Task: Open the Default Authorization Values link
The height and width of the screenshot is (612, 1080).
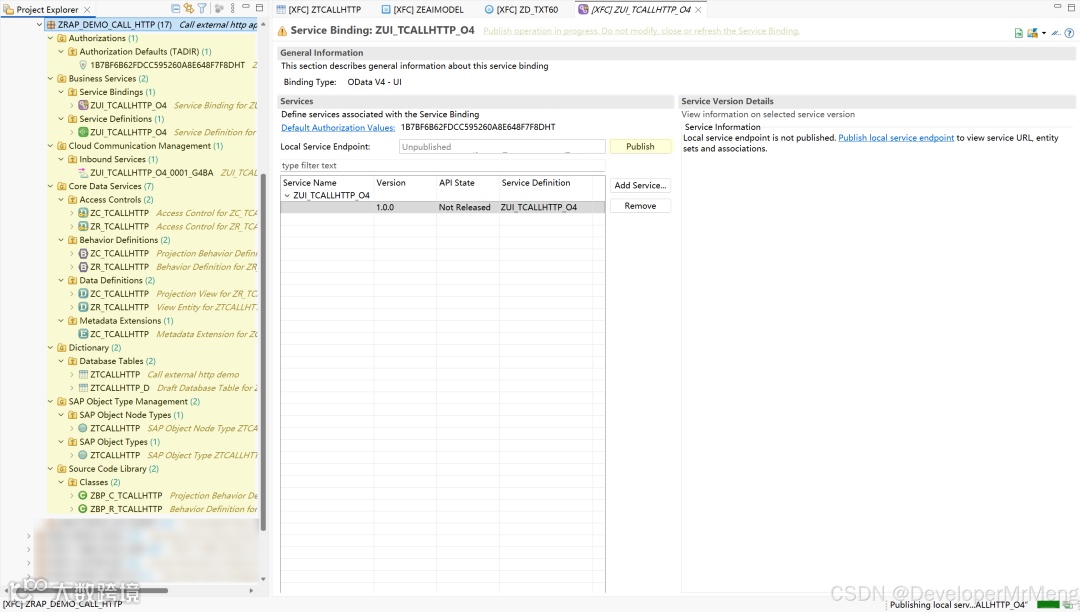Action: [338, 127]
